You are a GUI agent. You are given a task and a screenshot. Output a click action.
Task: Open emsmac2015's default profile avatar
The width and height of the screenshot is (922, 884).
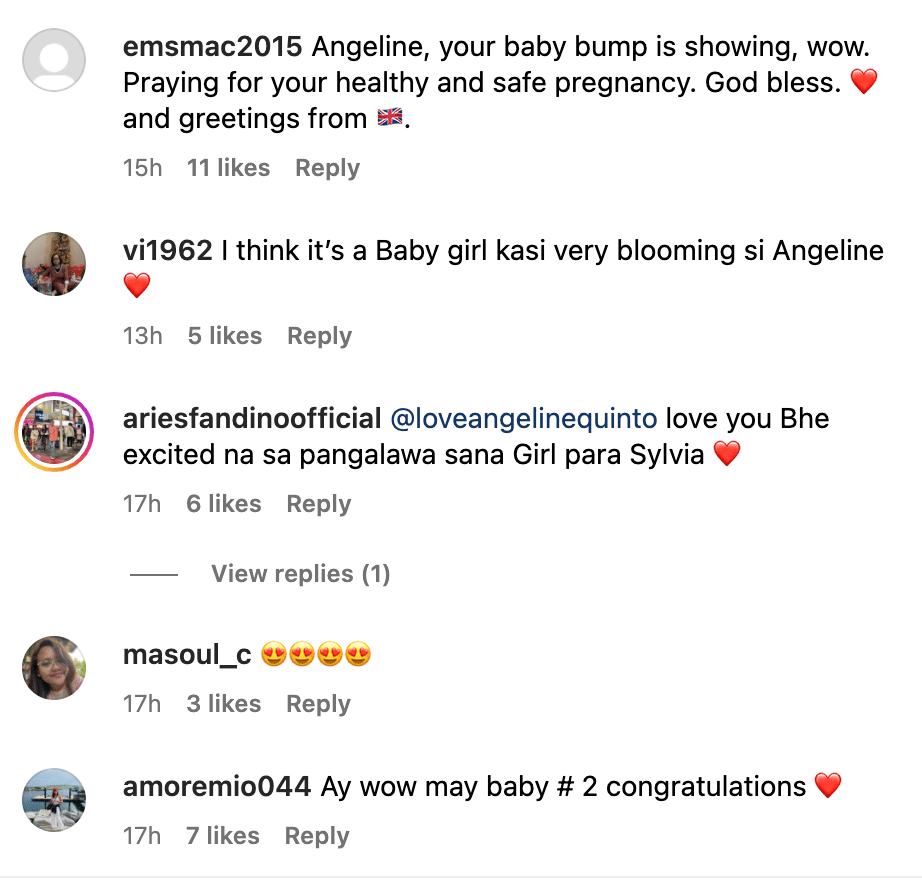click(54, 62)
